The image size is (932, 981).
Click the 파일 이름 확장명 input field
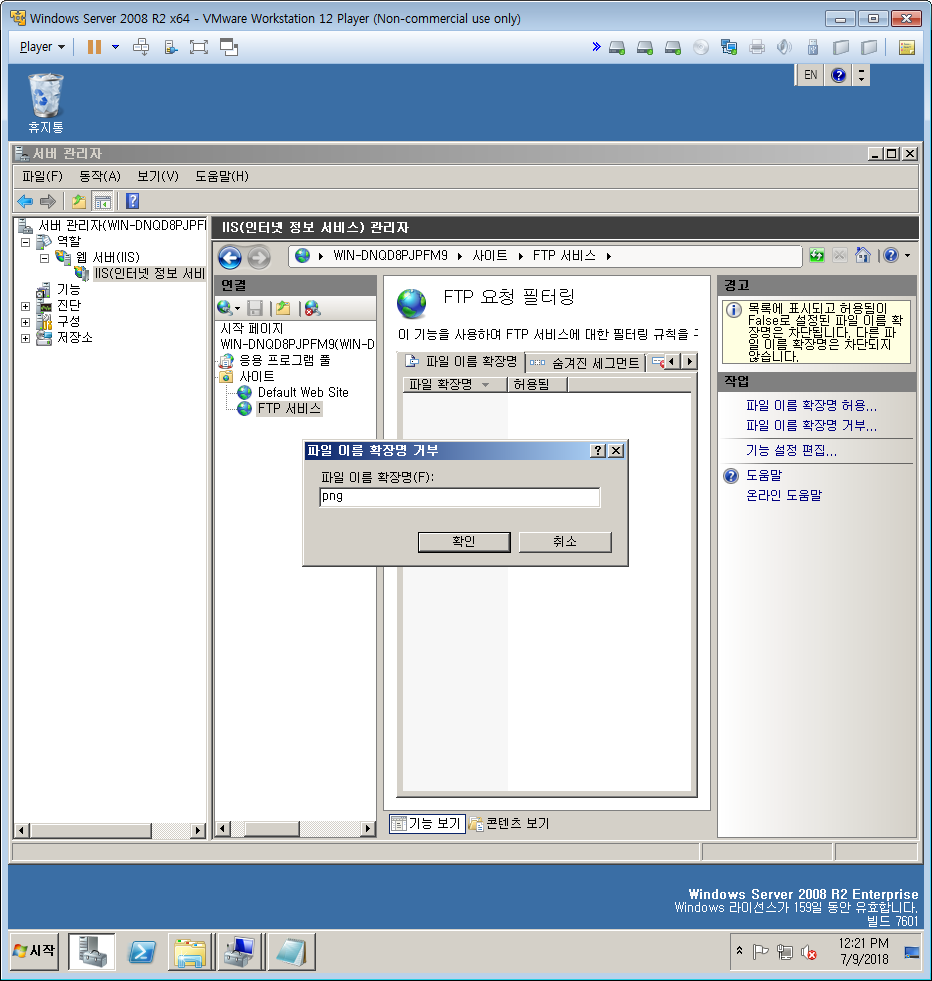pyautogui.click(x=460, y=497)
